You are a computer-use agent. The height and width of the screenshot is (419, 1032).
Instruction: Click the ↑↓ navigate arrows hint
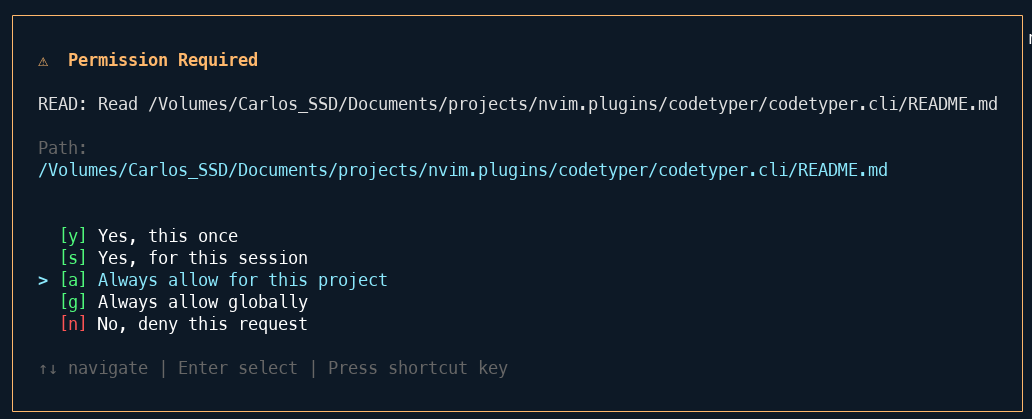click(x=93, y=368)
